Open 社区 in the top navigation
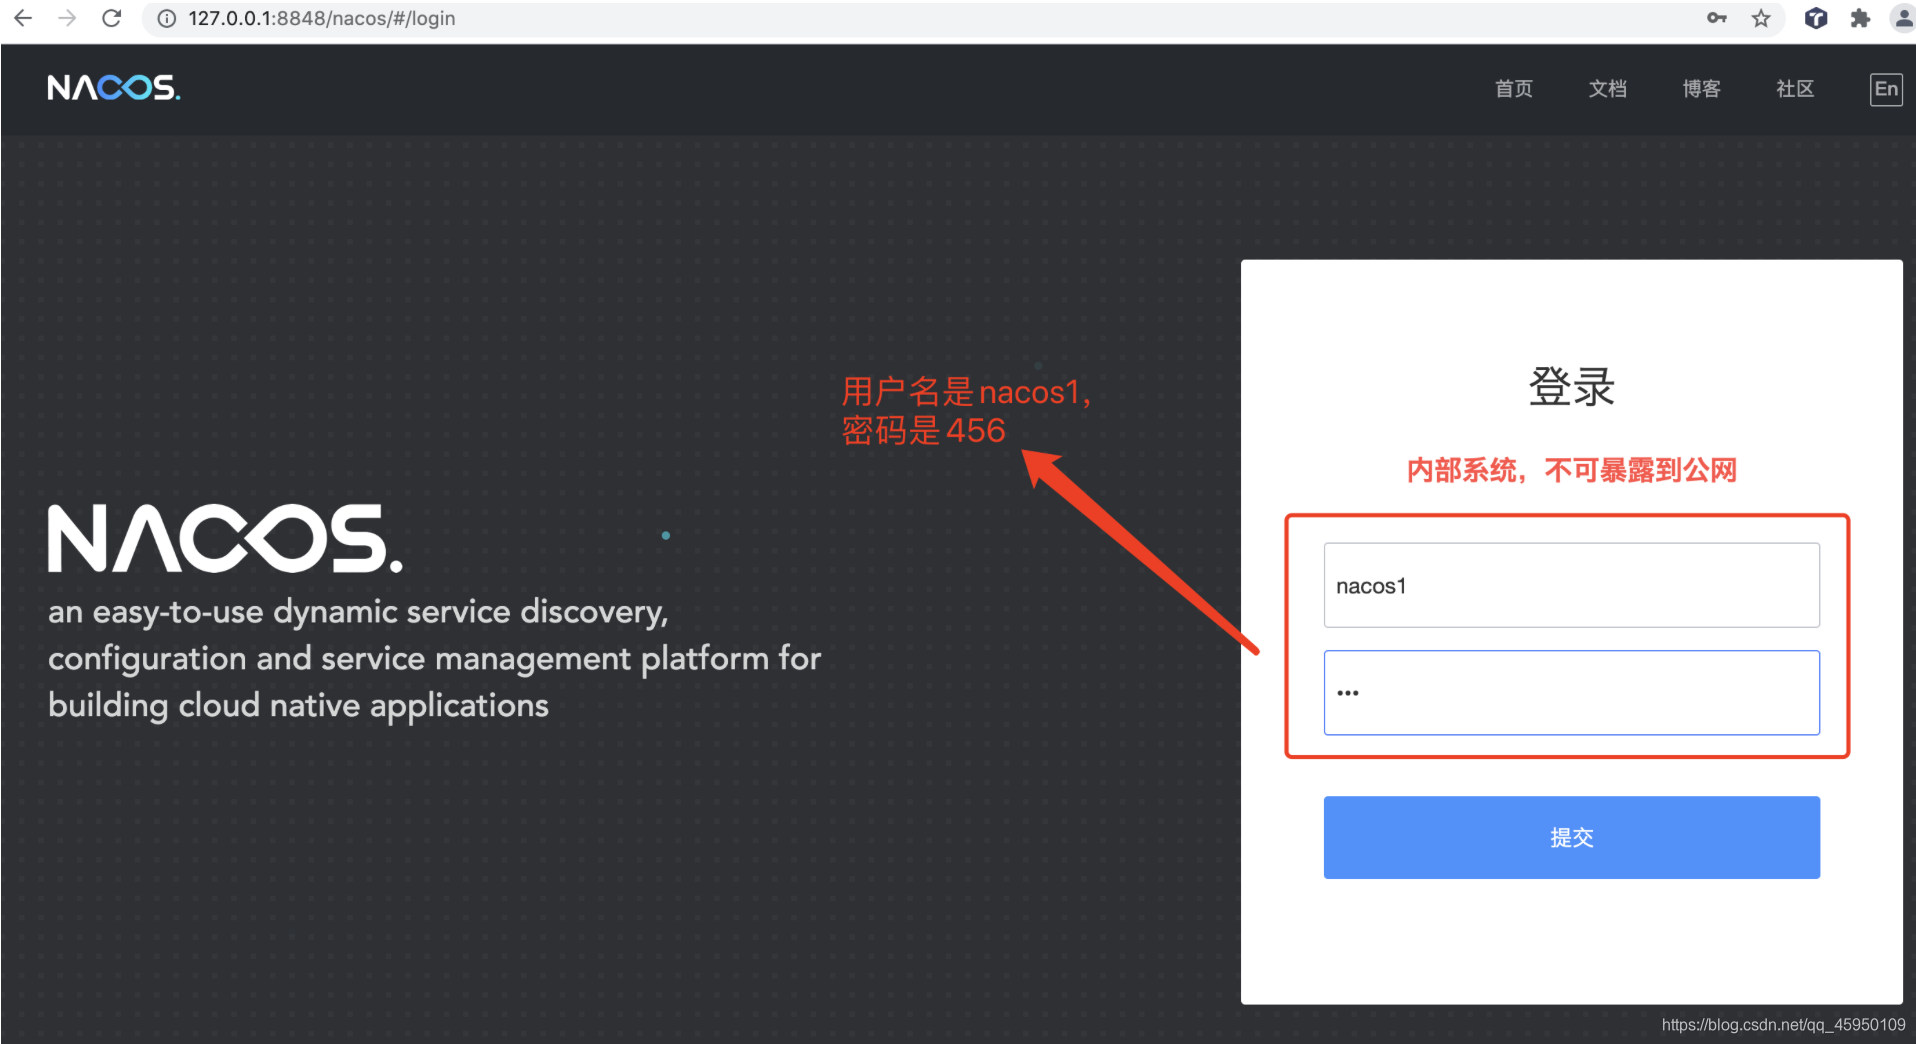This screenshot has width=1916, height=1044. coord(1795,89)
